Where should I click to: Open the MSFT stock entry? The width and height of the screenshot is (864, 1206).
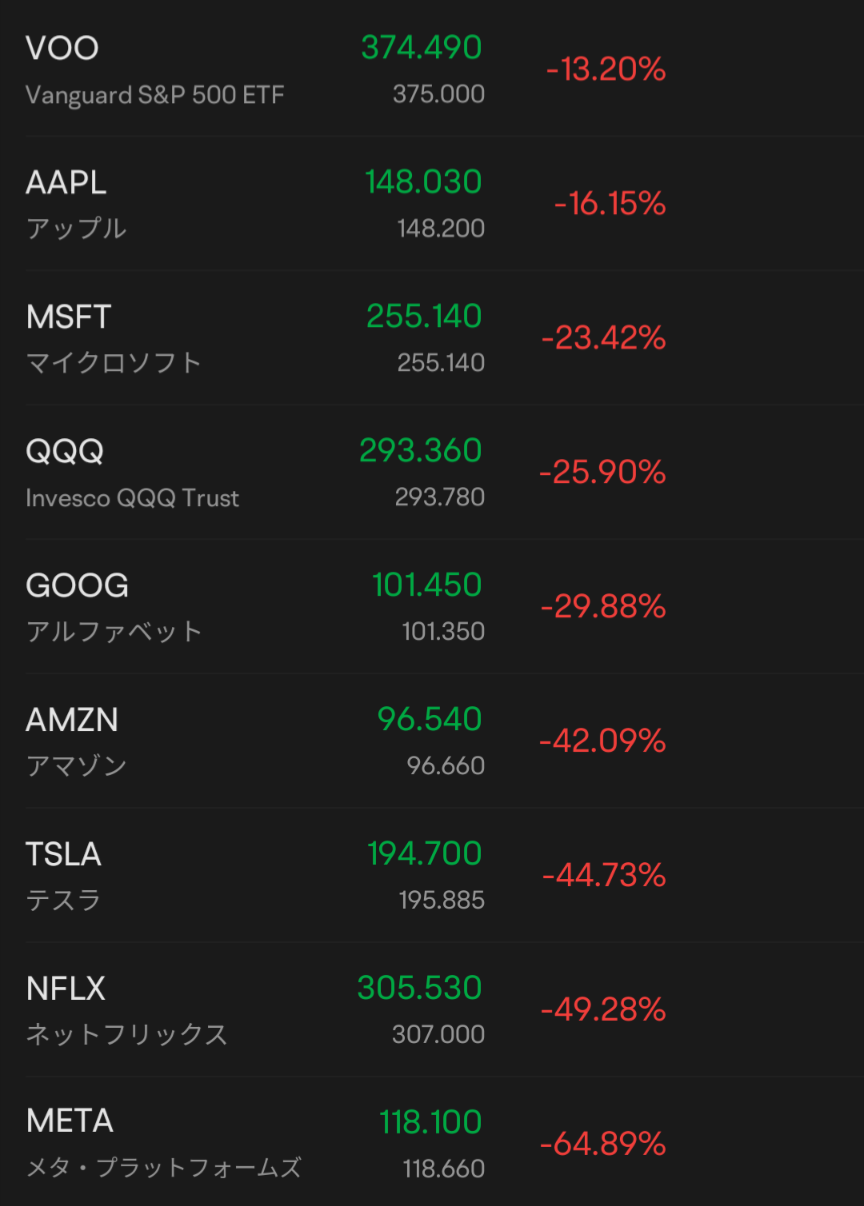pos(432,338)
